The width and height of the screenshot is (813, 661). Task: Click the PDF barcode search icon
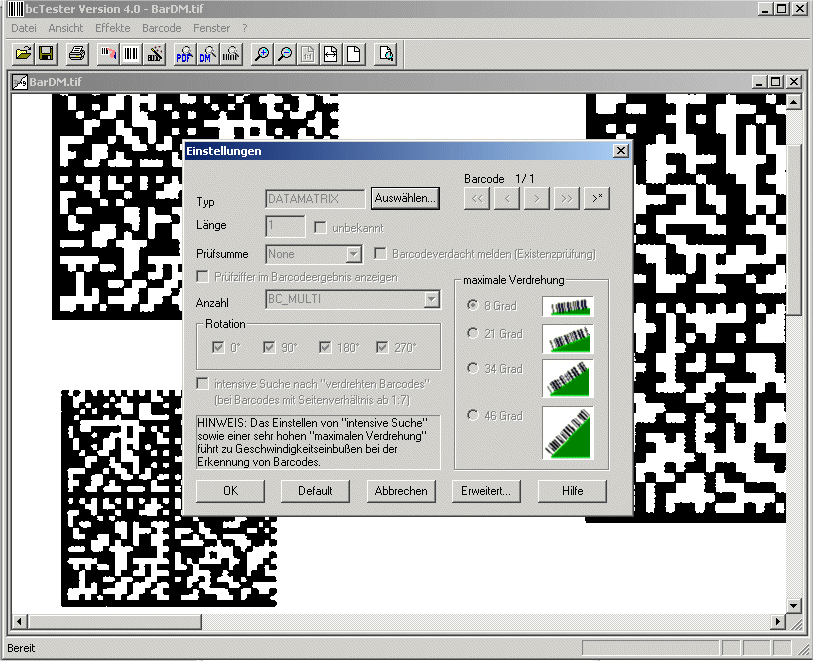(x=185, y=54)
